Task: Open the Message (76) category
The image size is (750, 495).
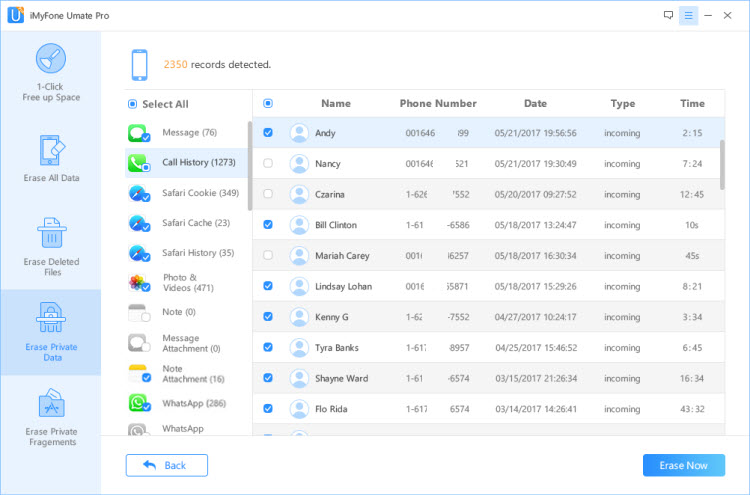Action: 187,132
